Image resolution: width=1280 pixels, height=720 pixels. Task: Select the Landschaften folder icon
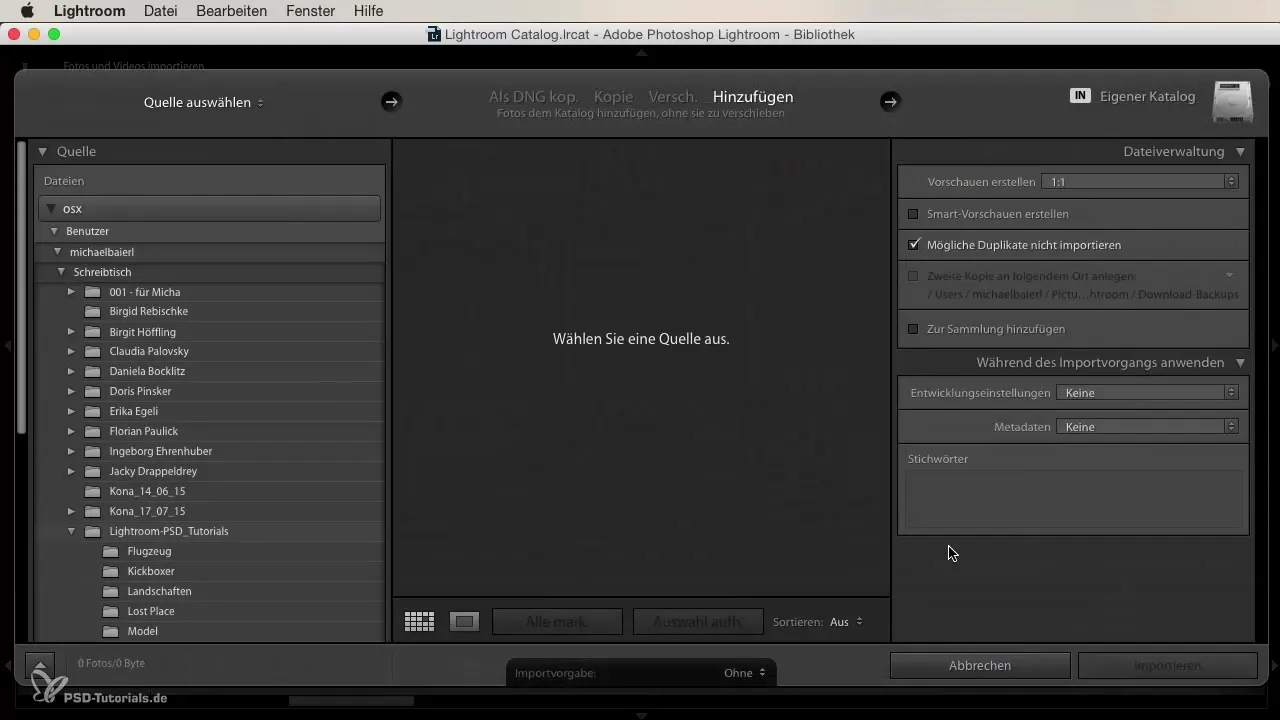(x=111, y=591)
